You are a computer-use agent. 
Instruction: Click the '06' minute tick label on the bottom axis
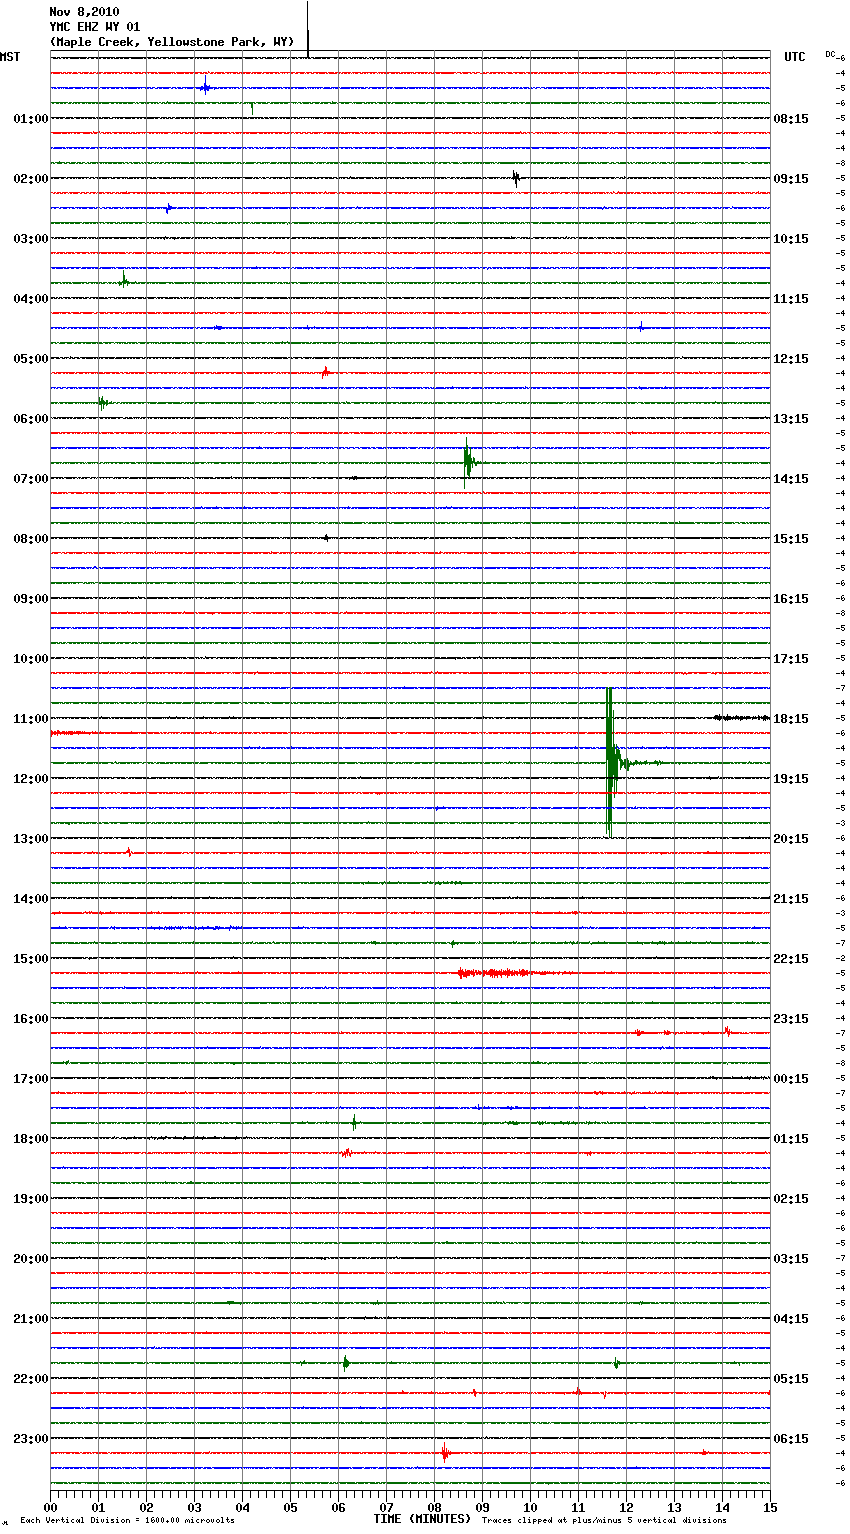(x=338, y=1507)
